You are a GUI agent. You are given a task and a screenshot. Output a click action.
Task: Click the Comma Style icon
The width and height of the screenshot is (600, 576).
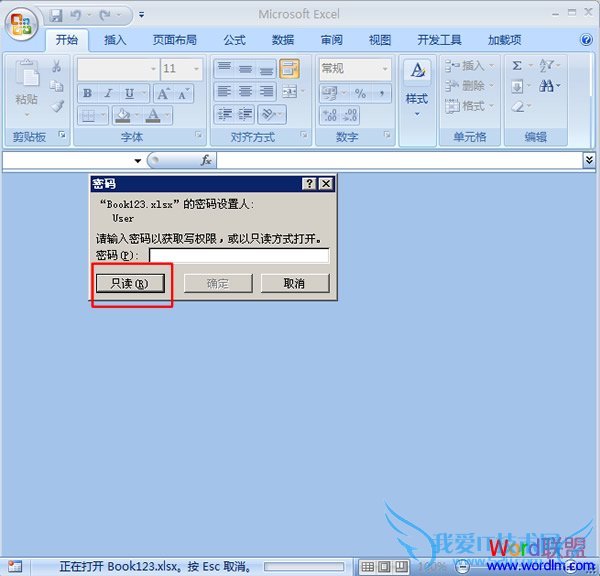pyautogui.click(x=382, y=93)
